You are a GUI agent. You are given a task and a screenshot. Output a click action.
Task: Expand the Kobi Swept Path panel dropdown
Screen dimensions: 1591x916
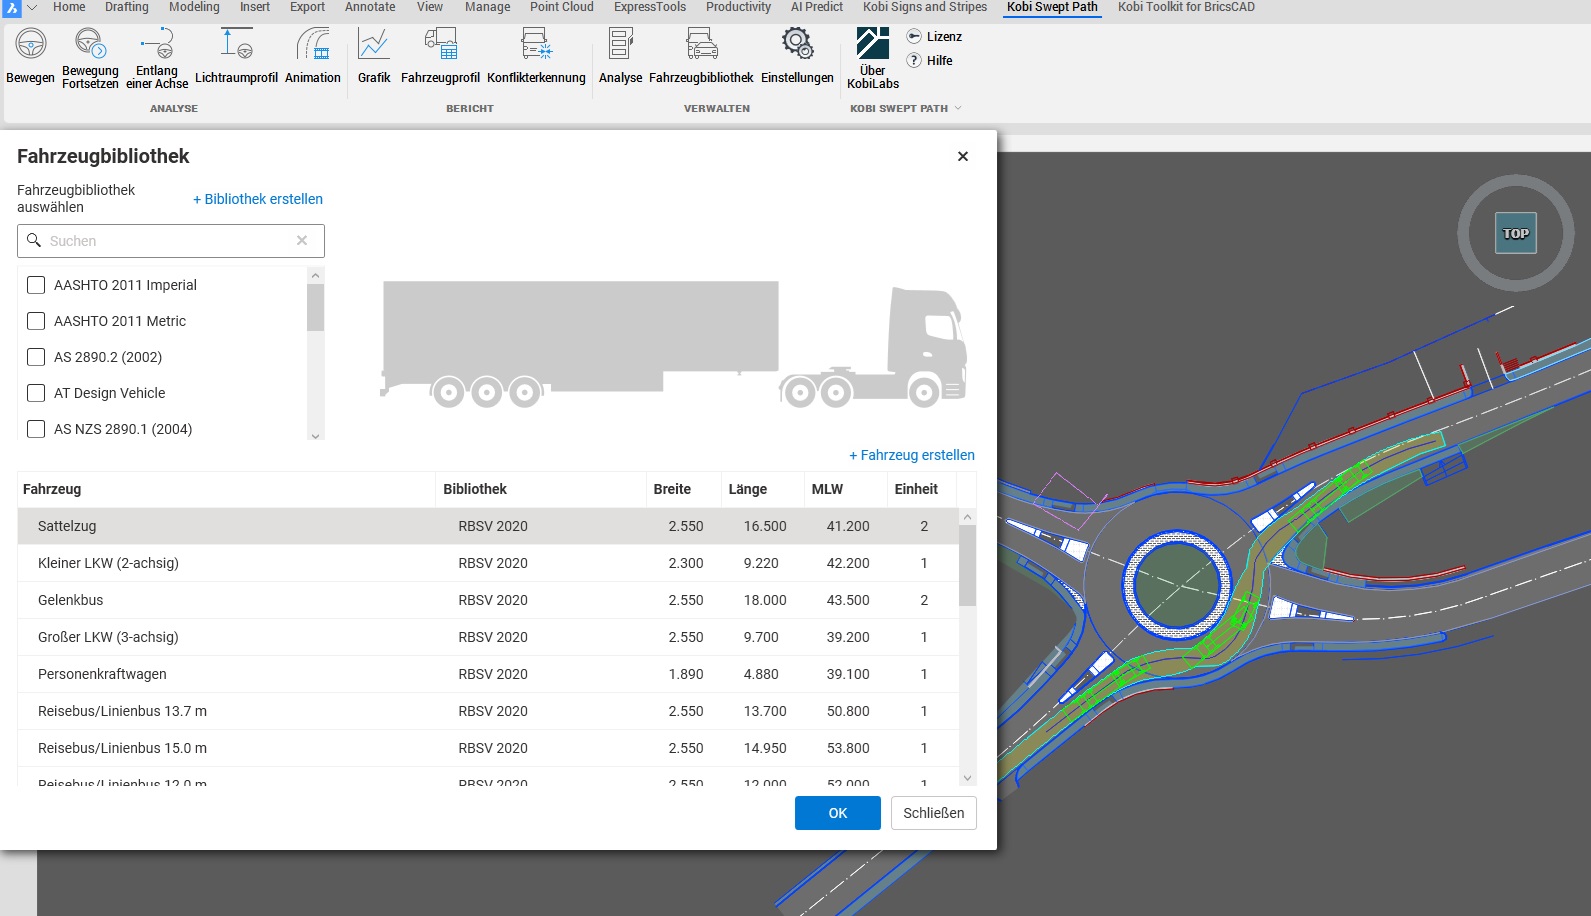958,108
